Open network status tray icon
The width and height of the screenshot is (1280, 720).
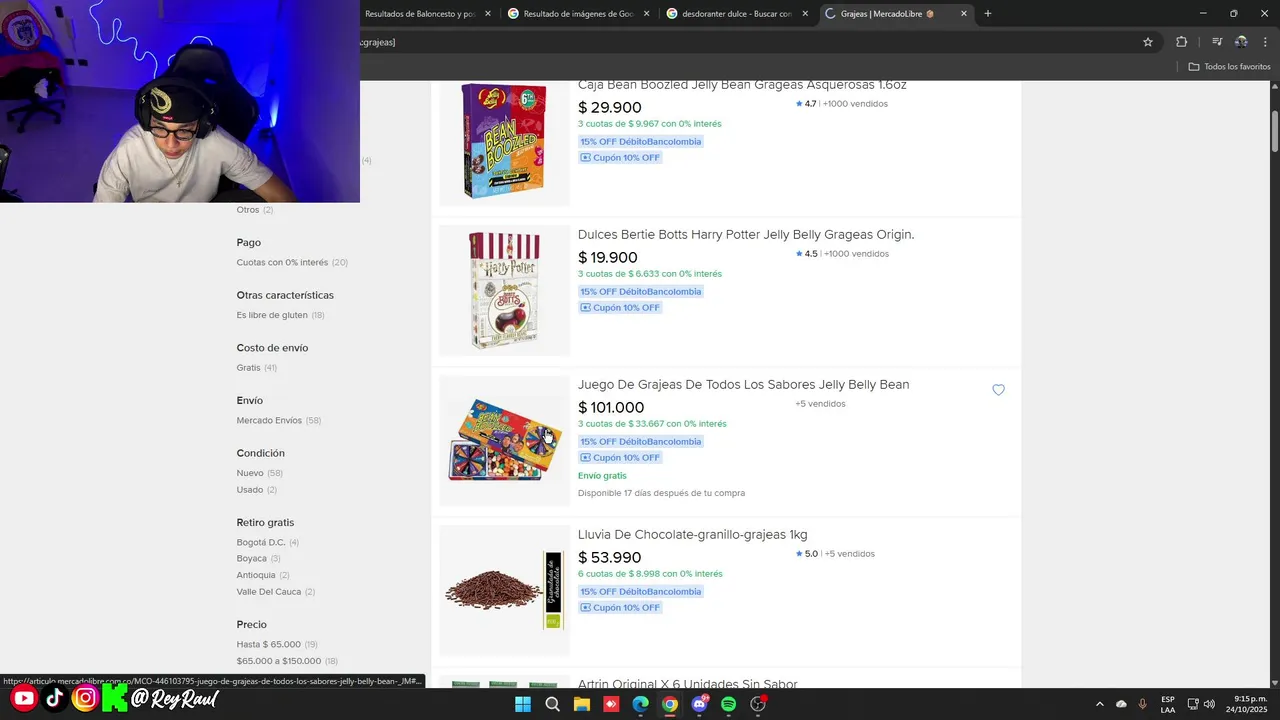pyautogui.click(x=1193, y=704)
